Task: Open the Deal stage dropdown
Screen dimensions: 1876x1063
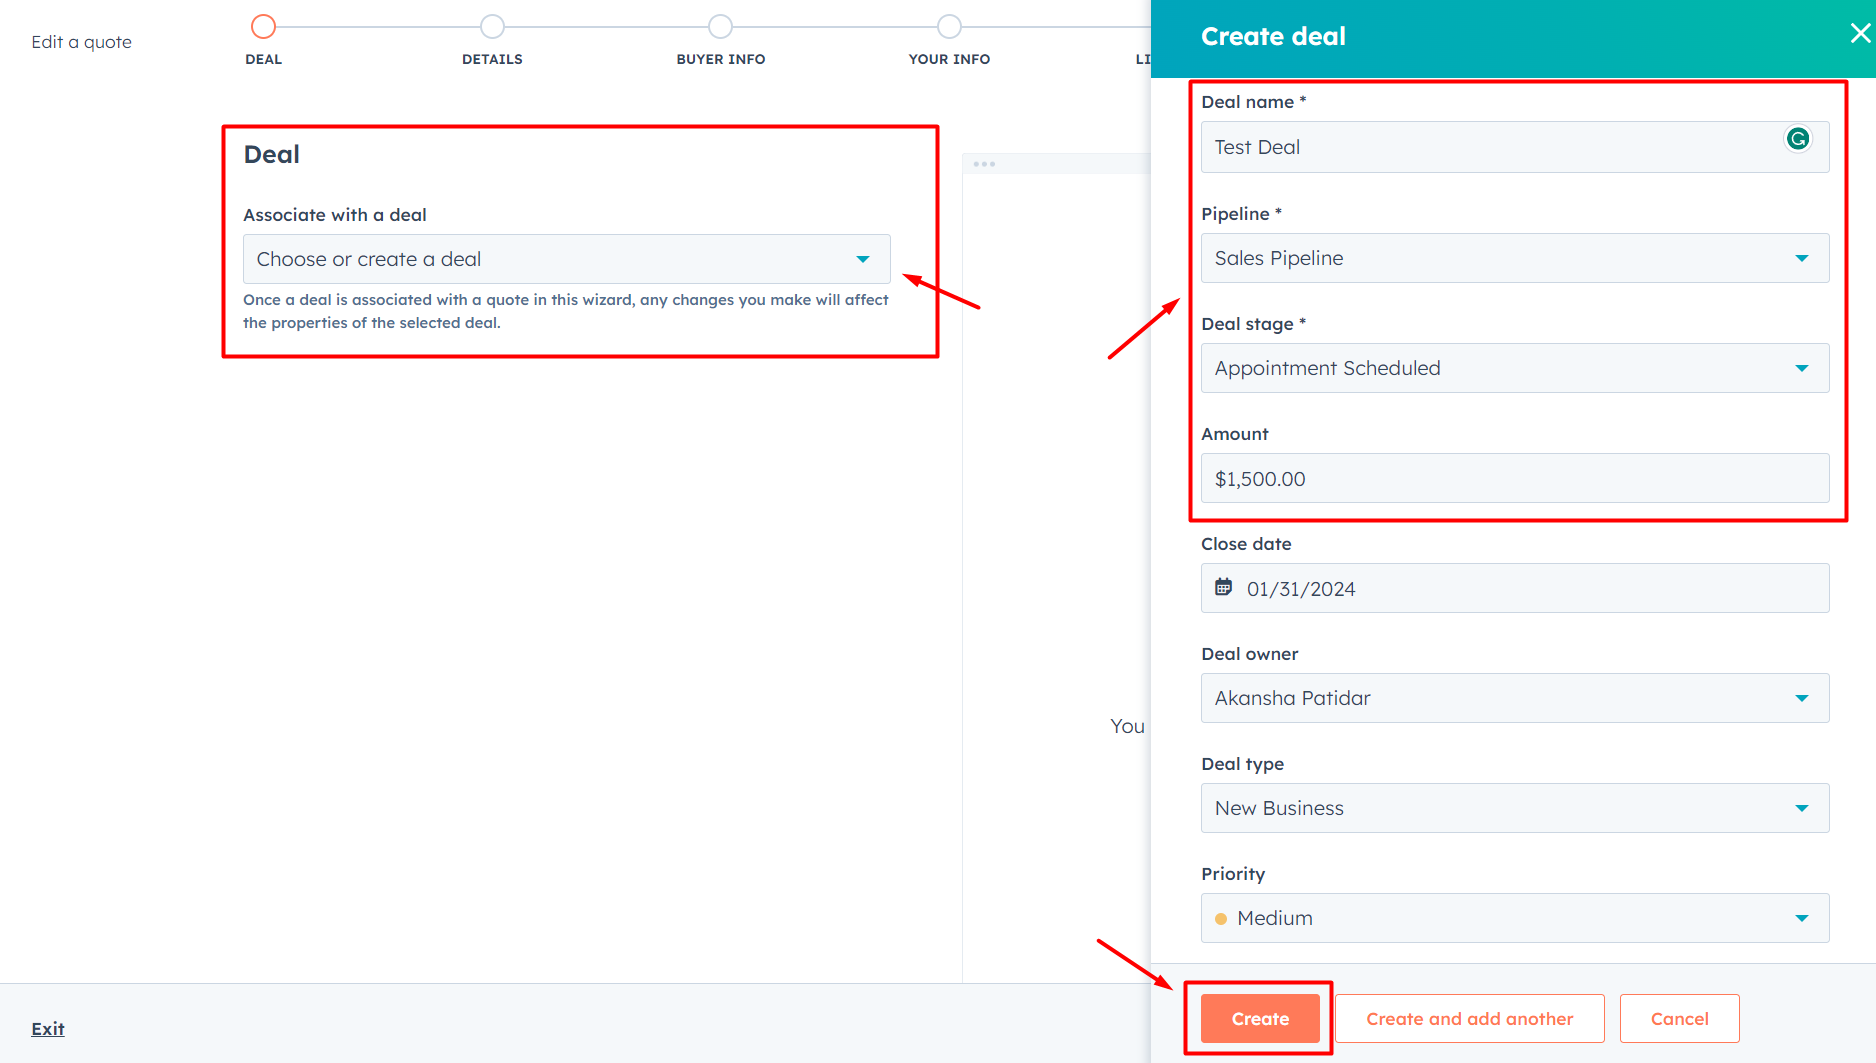Action: pyautogui.click(x=1514, y=368)
